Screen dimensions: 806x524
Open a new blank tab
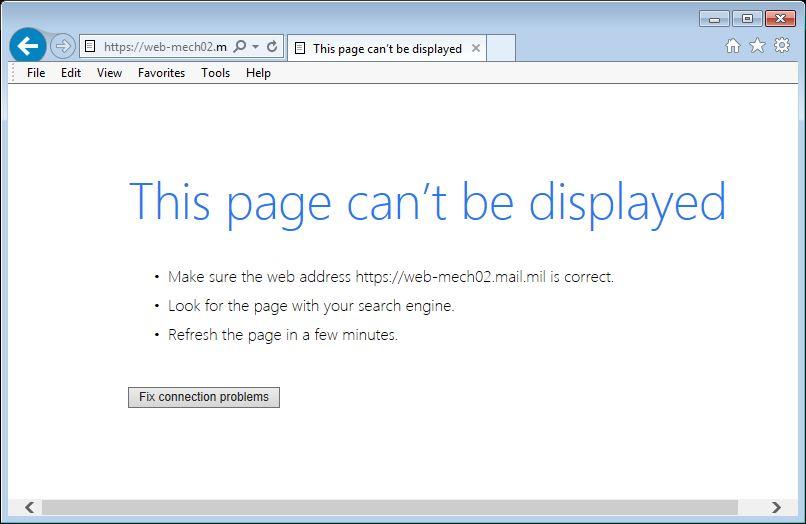(501, 48)
